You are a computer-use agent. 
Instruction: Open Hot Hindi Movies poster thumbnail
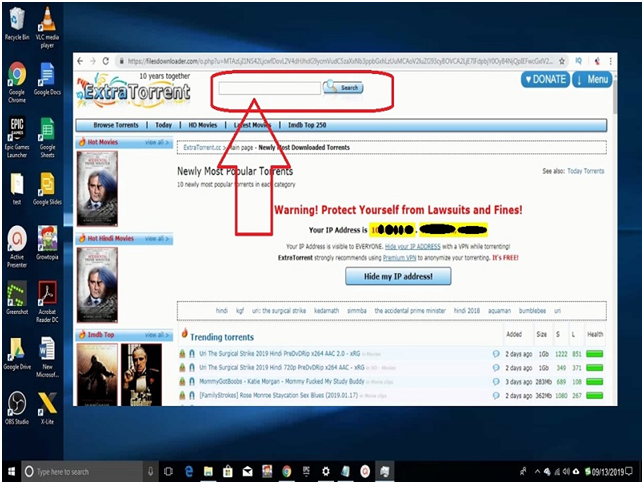click(x=97, y=285)
